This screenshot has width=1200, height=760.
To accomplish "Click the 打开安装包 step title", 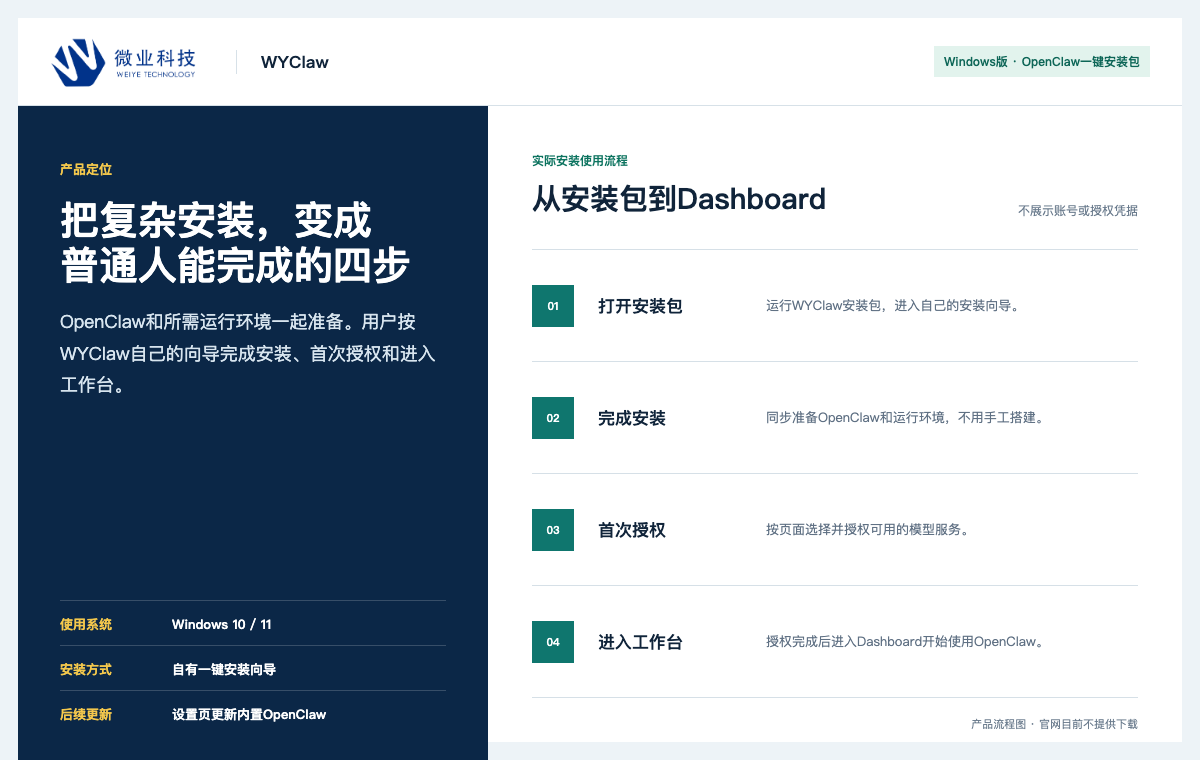I will (x=640, y=306).
